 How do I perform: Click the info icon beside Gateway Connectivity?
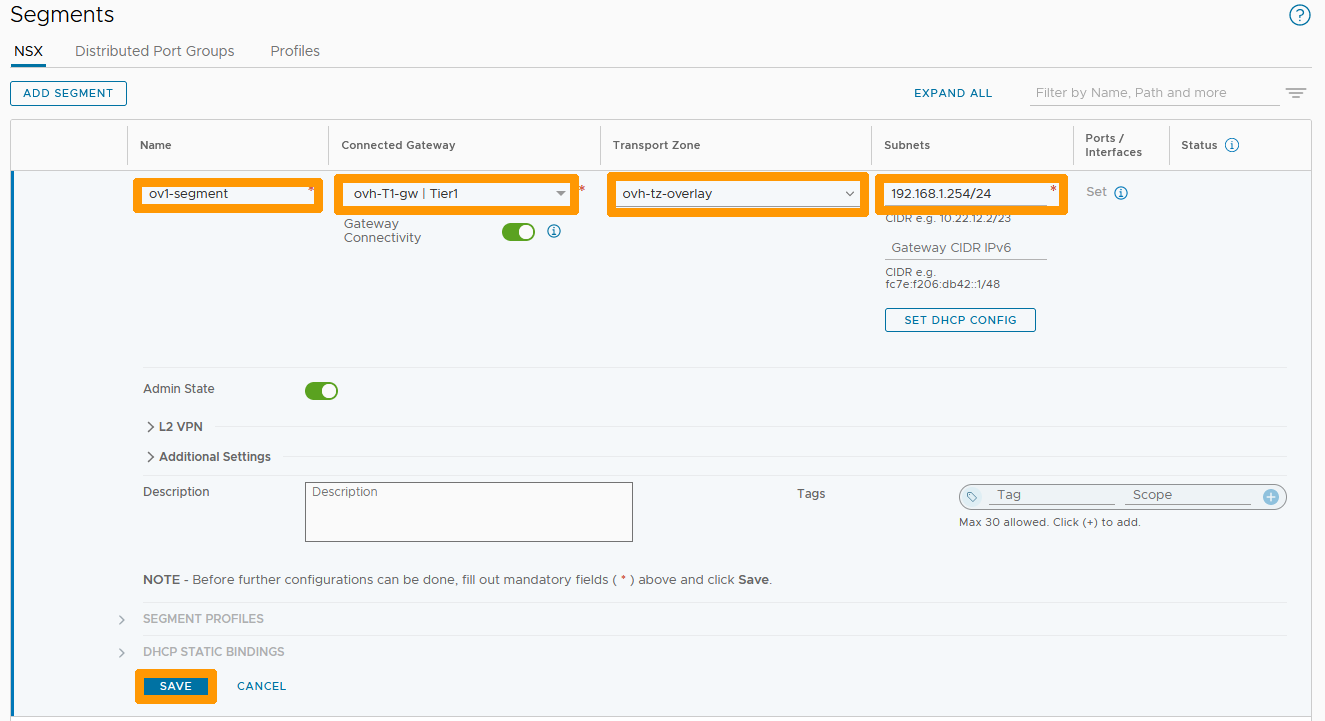point(554,231)
